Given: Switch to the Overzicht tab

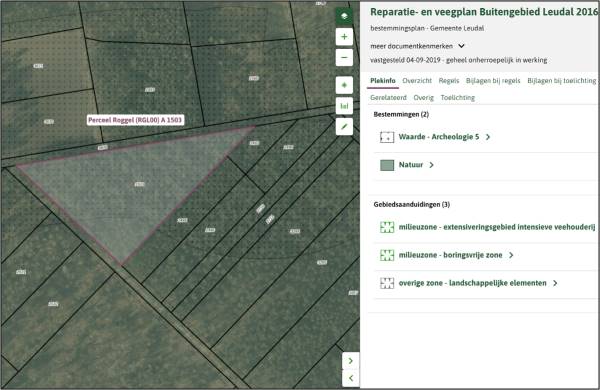Looking at the screenshot, I should pos(417,81).
